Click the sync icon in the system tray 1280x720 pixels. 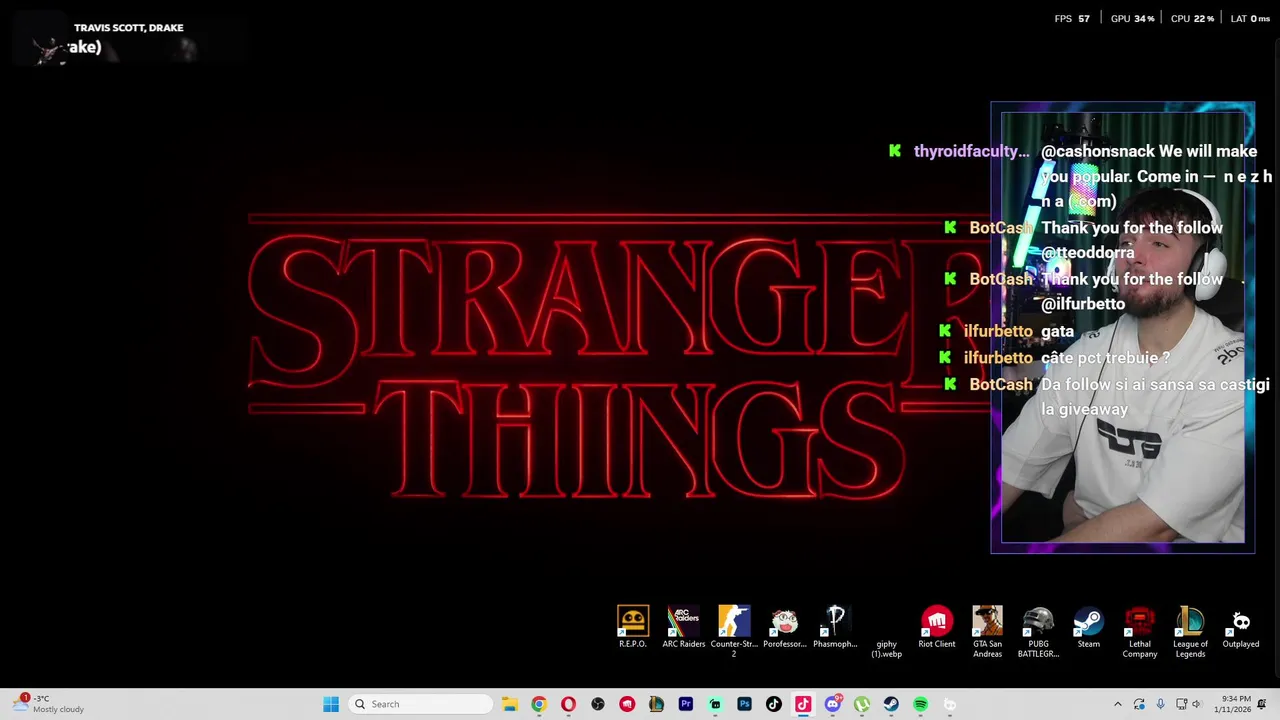click(x=1139, y=704)
